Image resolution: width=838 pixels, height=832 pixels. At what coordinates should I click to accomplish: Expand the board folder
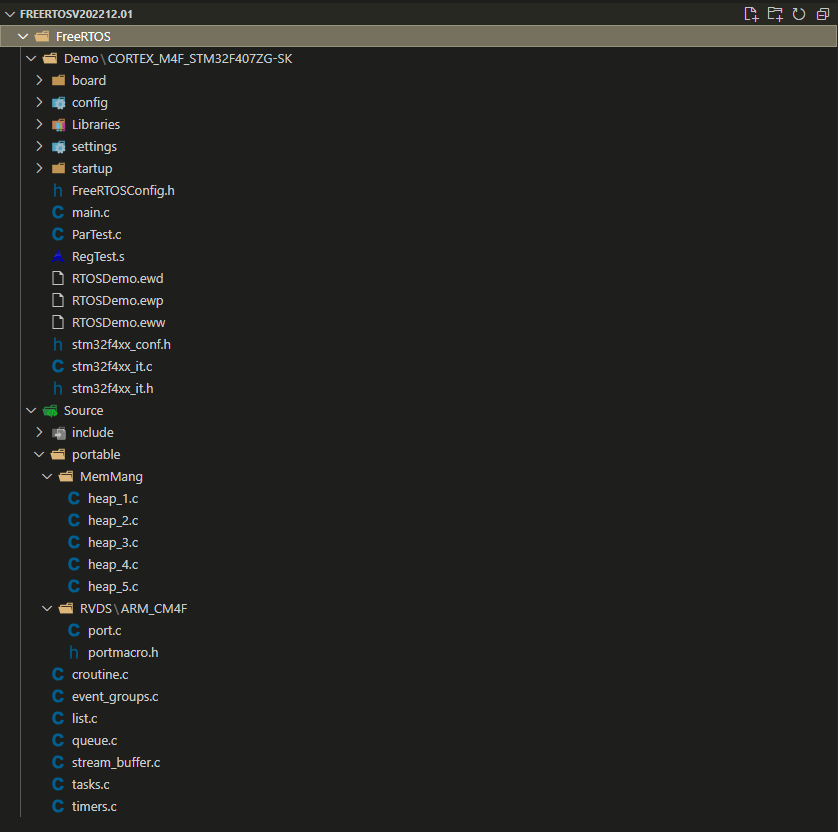(40, 81)
